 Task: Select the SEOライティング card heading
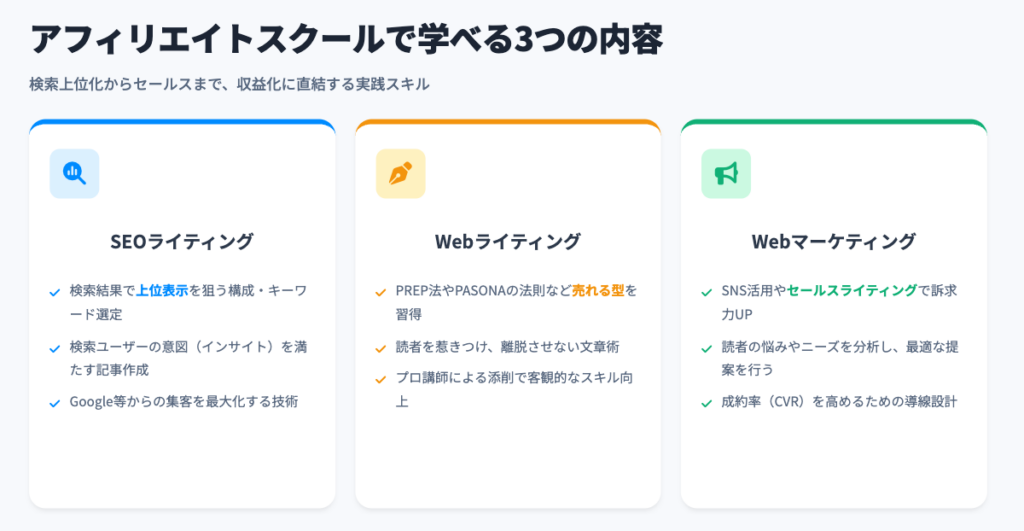click(181, 242)
